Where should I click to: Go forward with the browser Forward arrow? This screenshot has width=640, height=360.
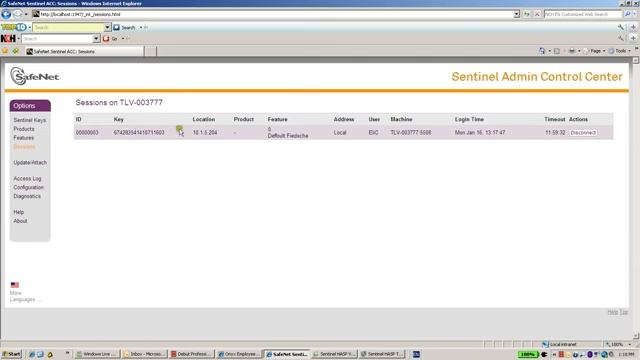(17, 14)
